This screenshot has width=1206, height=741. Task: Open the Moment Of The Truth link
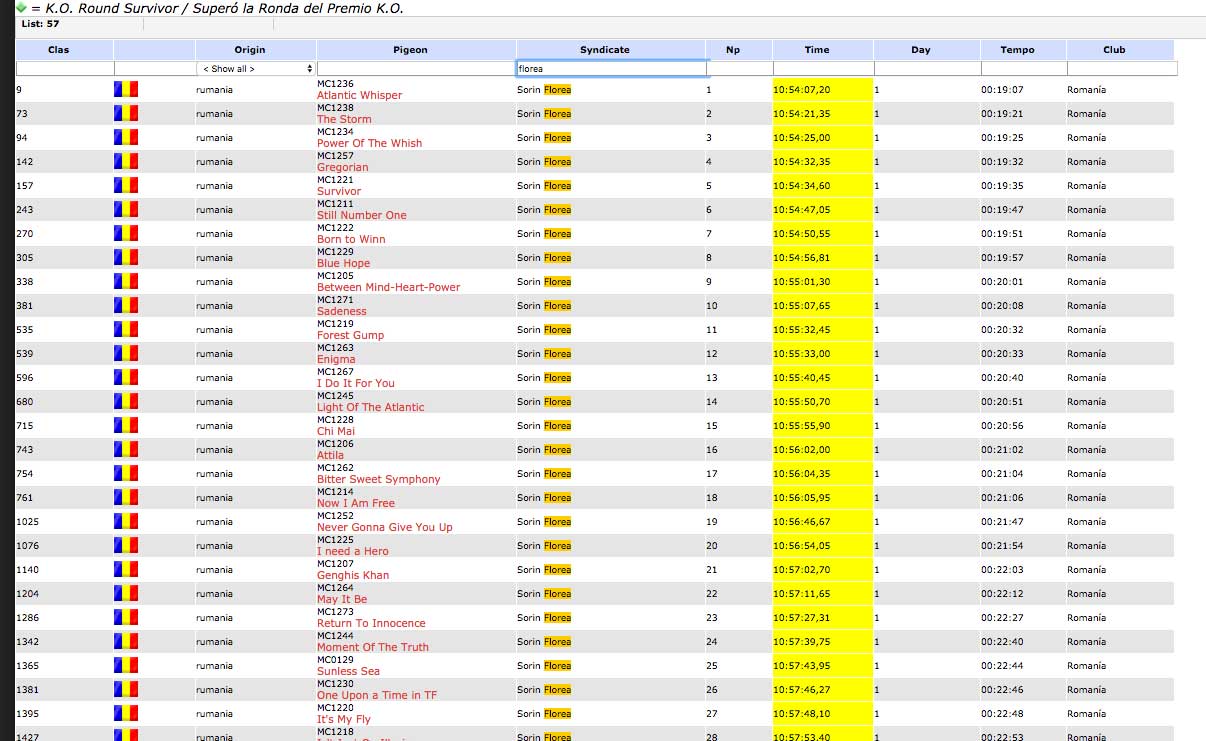coord(373,647)
